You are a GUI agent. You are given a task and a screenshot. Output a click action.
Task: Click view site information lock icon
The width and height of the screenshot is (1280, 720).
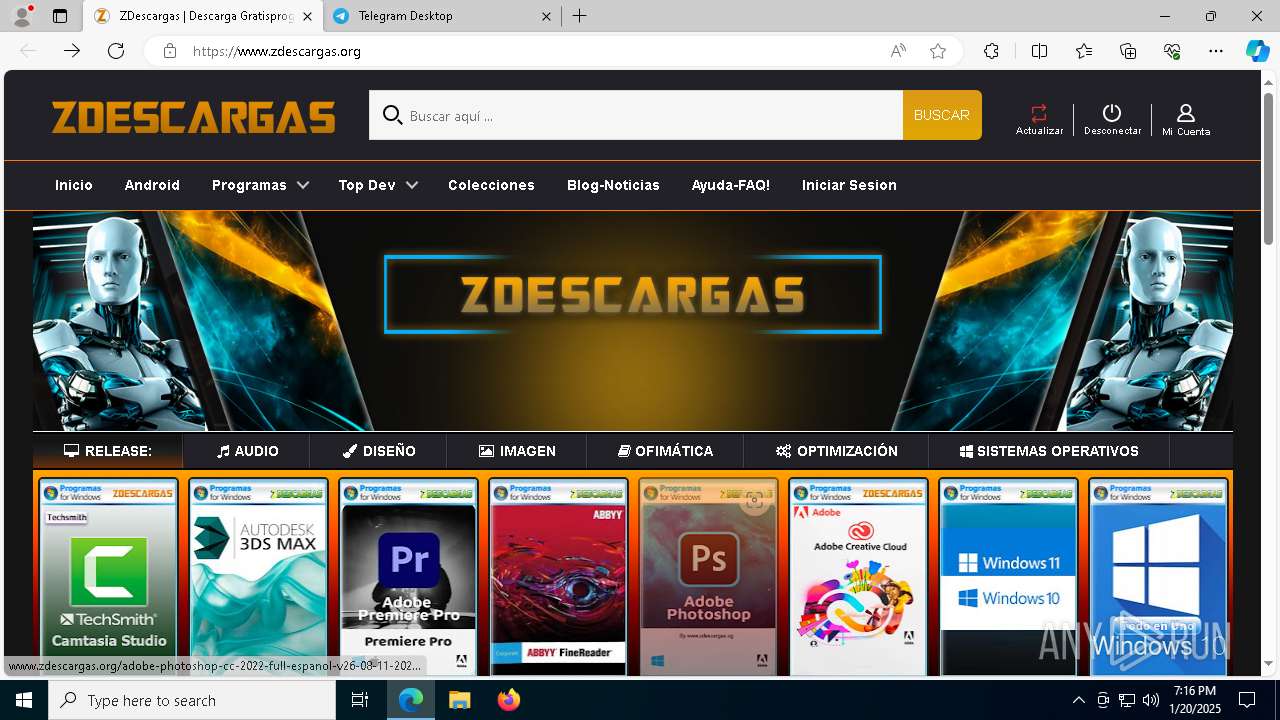point(170,51)
